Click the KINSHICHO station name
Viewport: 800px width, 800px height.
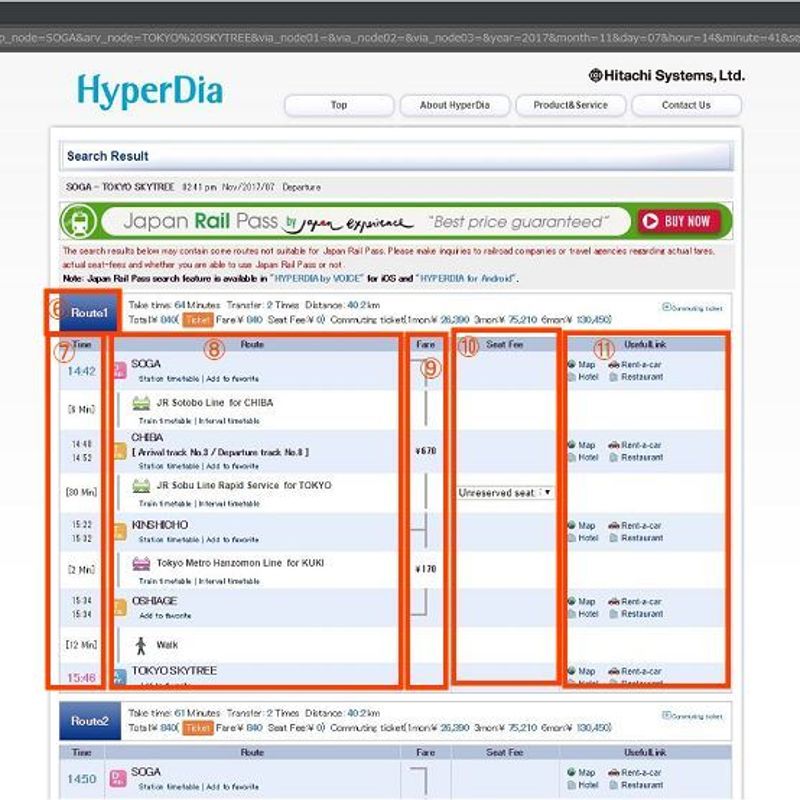tap(160, 525)
